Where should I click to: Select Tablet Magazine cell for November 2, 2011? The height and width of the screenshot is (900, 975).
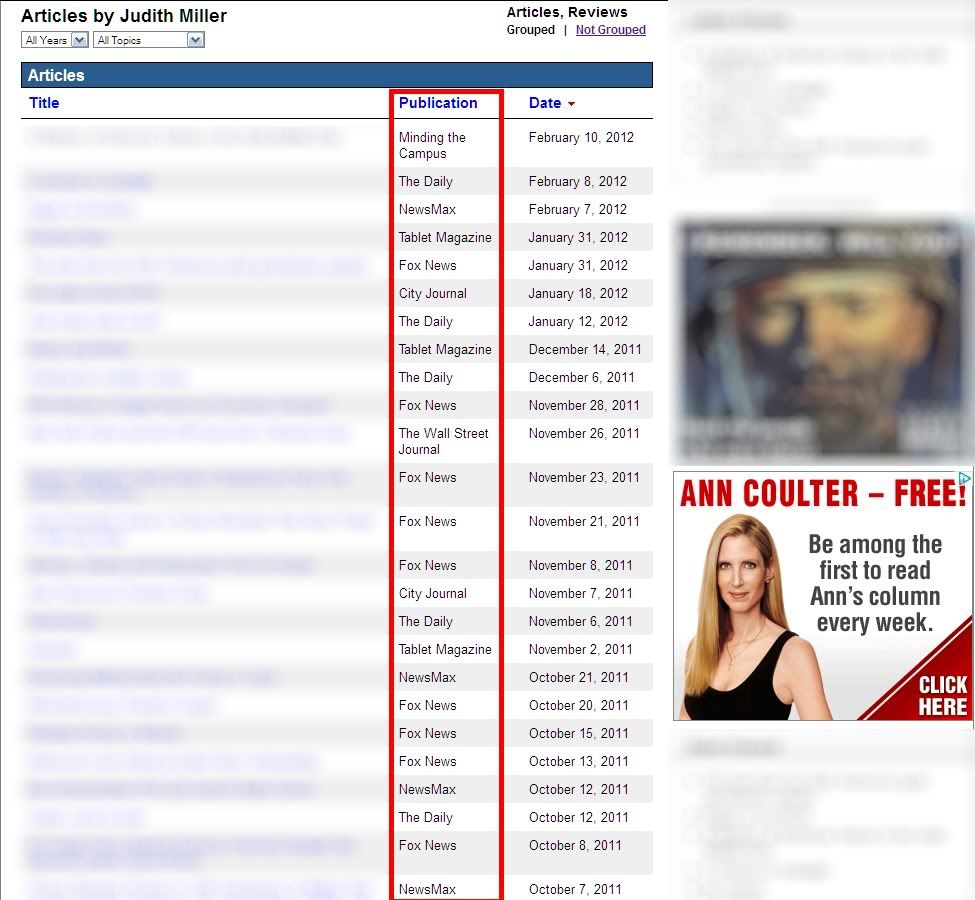click(x=445, y=650)
